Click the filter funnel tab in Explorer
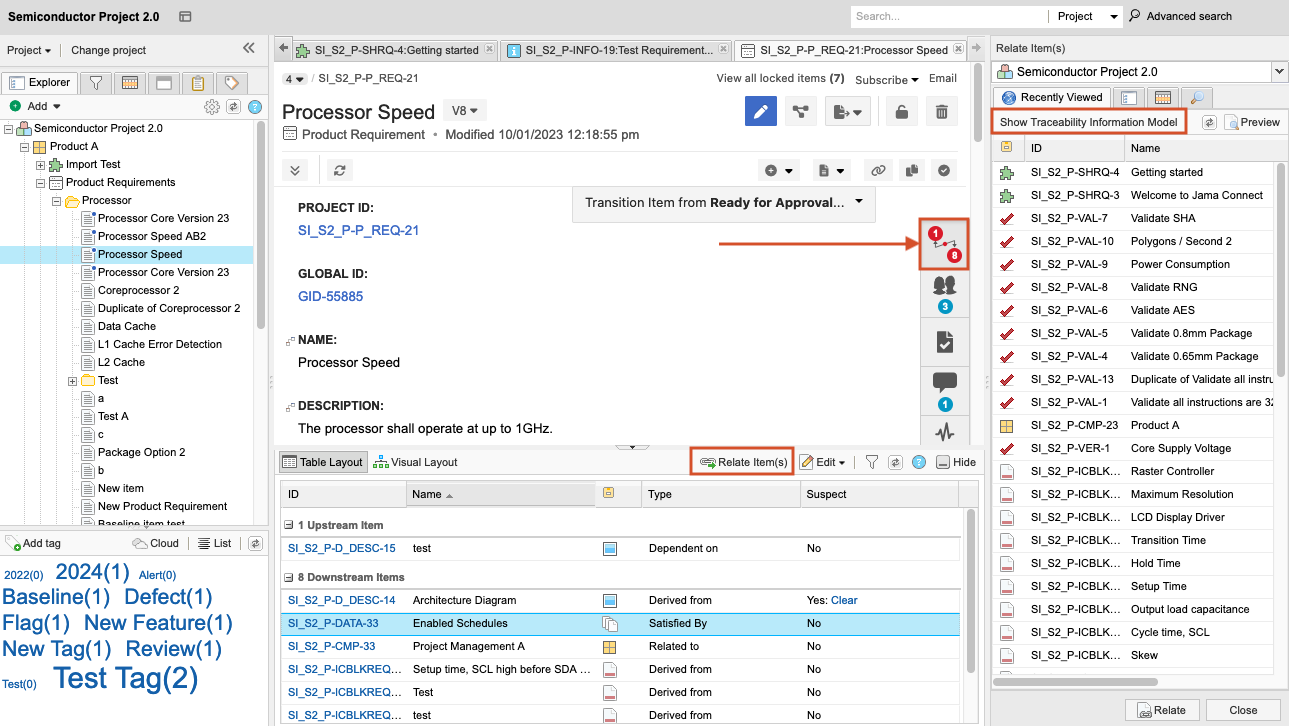 (x=95, y=83)
